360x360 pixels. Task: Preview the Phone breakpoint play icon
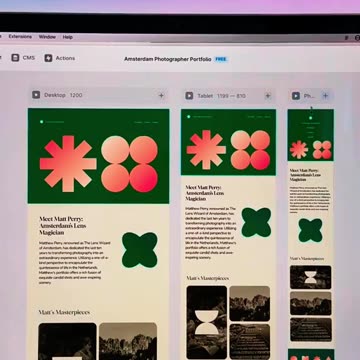(x=296, y=96)
